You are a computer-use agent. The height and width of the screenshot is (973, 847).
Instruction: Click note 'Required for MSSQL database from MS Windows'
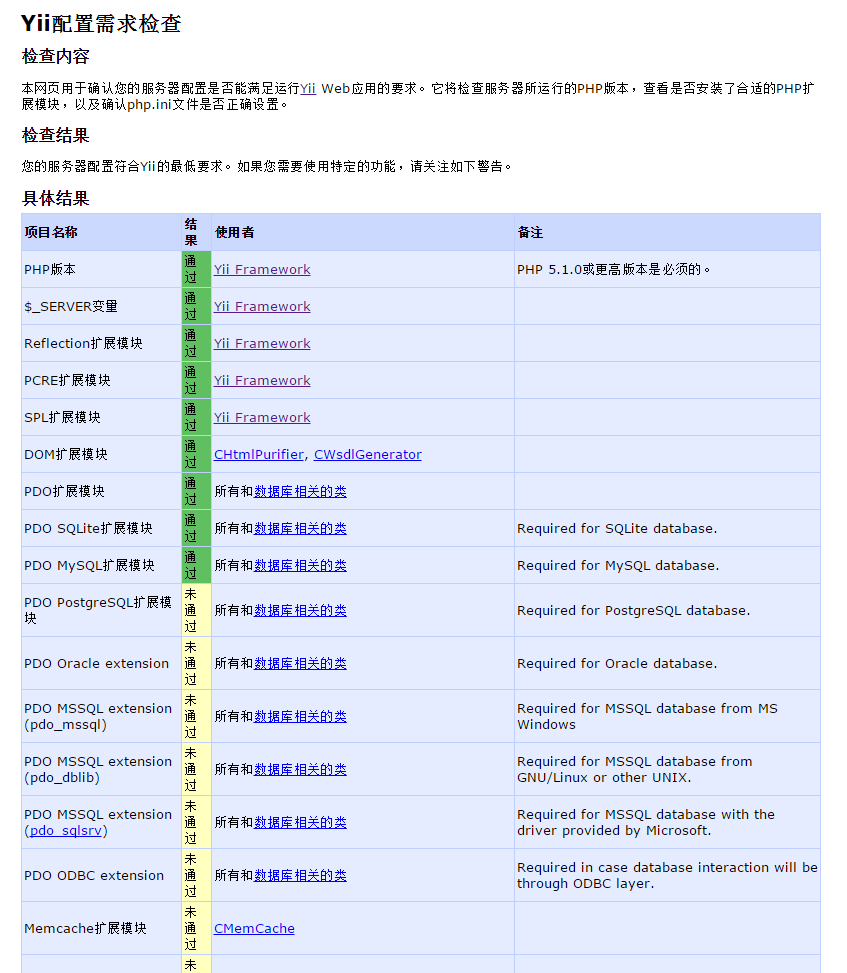pyautogui.click(x=647, y=716)
